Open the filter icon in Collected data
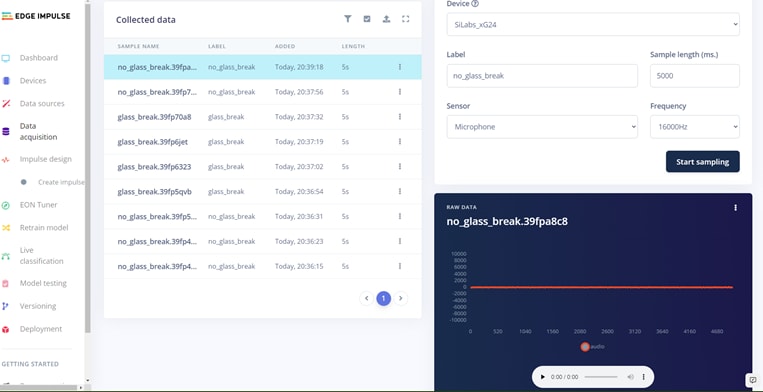This screenshot has height=392, width=763. [x=347, y=19]
